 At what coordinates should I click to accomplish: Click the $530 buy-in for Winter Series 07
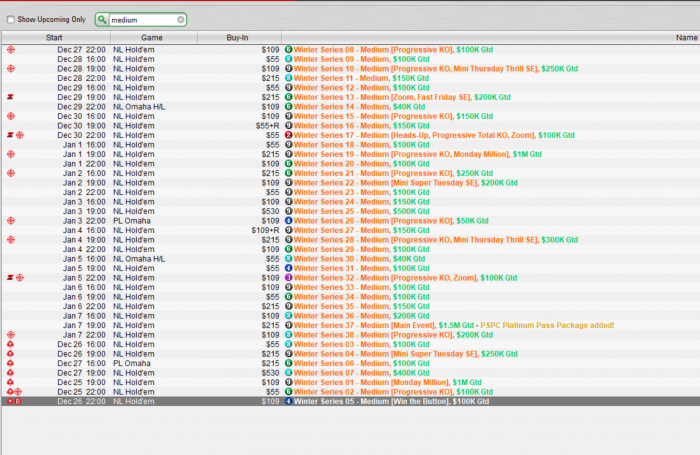pyautogui.click(x=271, y=373)
